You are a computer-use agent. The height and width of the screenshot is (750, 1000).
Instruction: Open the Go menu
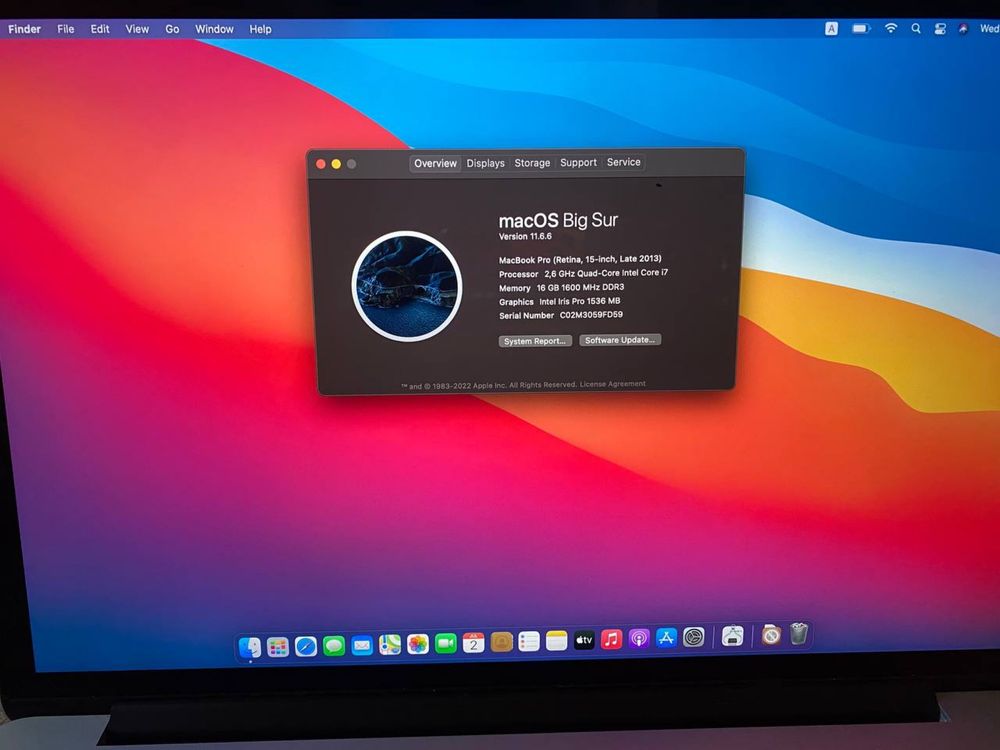pos(172,29)
